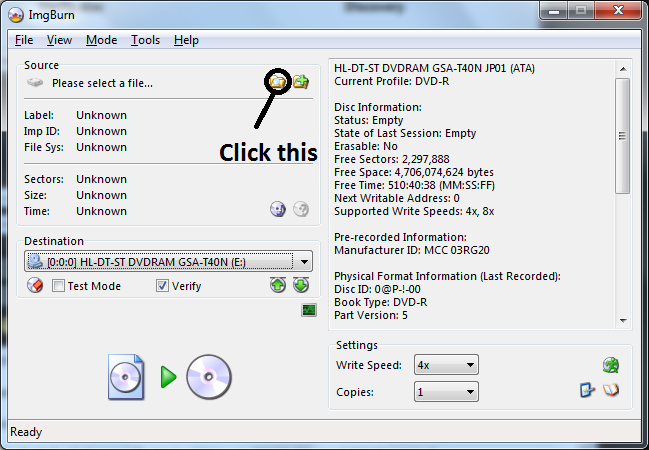649x450 pixels.
Task: Click the disc info scrollbar up arrow
Action: (x=623, y=69)
